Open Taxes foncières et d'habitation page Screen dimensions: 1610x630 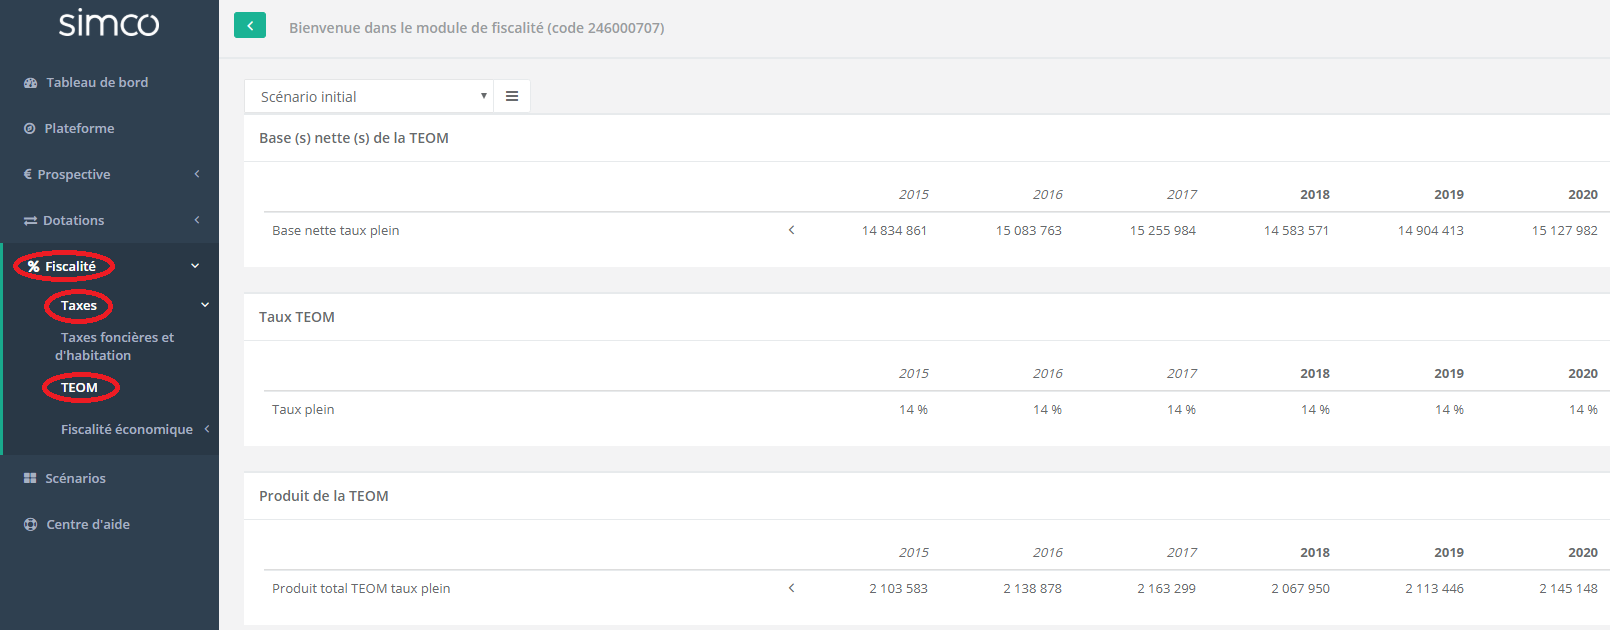[x=116, y=346]
